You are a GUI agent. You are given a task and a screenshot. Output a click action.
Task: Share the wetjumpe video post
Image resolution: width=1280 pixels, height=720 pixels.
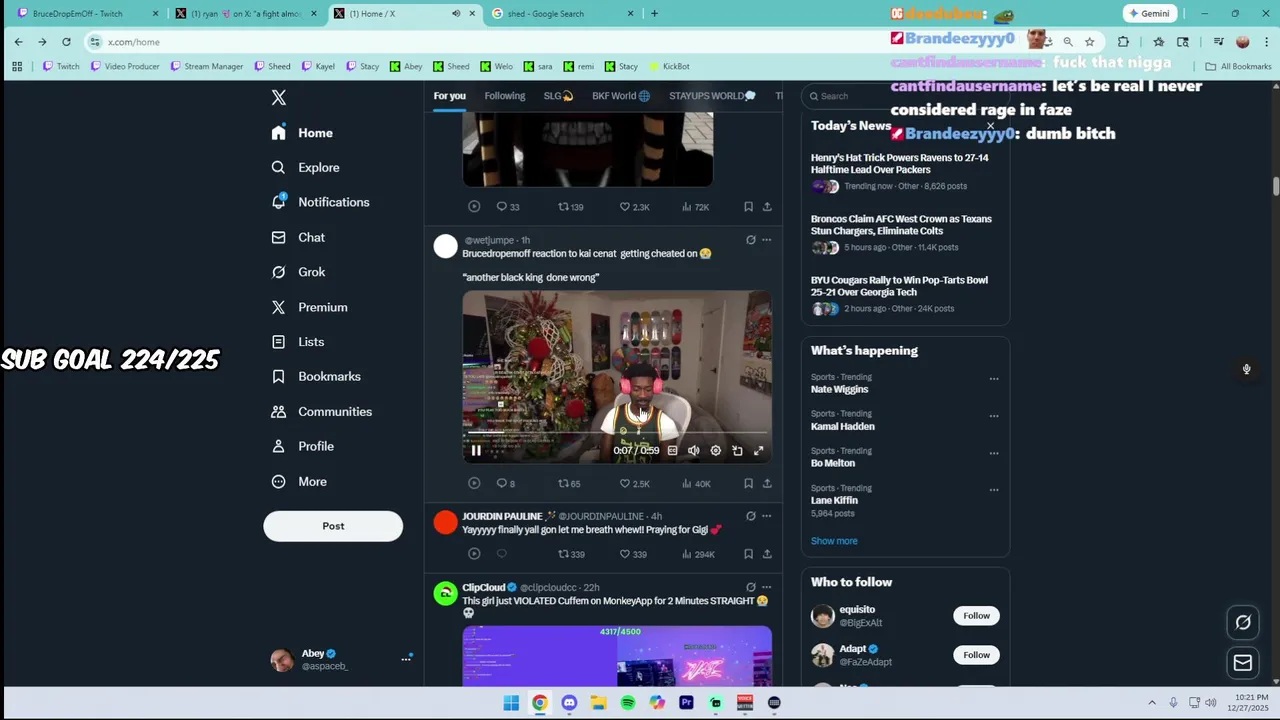[x=767, y=483]
